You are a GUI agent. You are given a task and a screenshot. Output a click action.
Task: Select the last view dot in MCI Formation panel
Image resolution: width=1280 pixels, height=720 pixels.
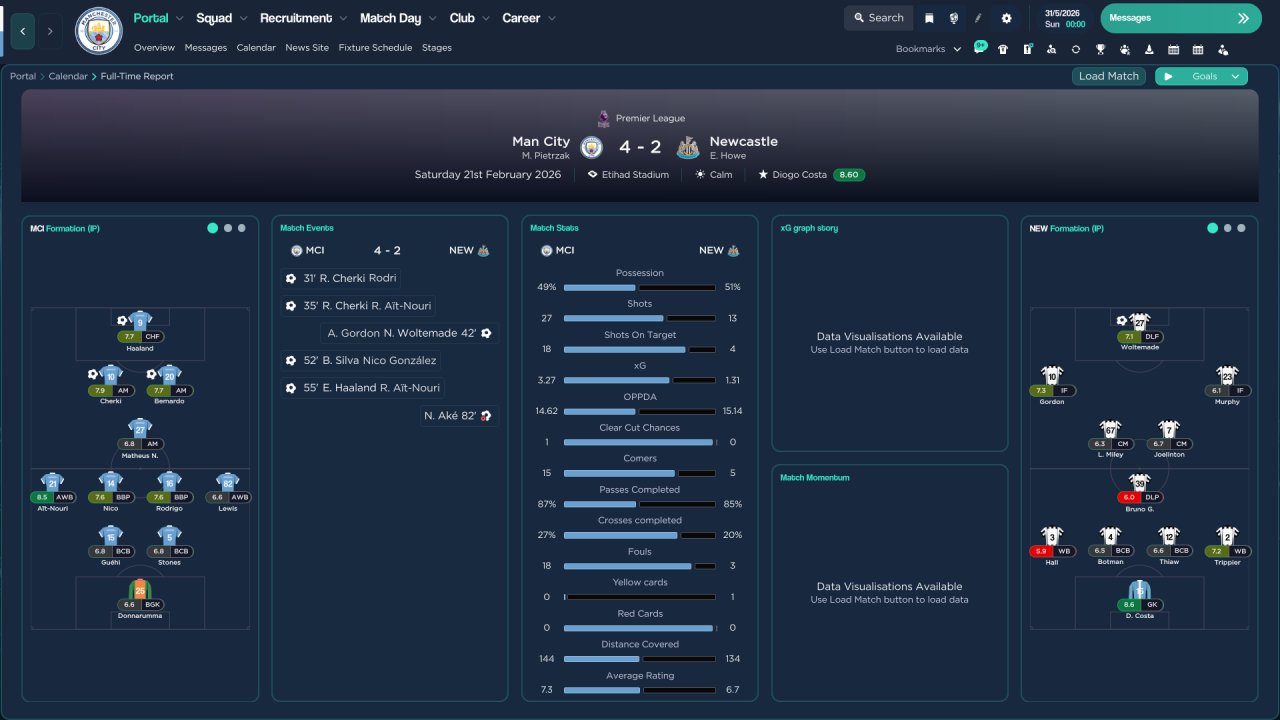tap(242, 228)
